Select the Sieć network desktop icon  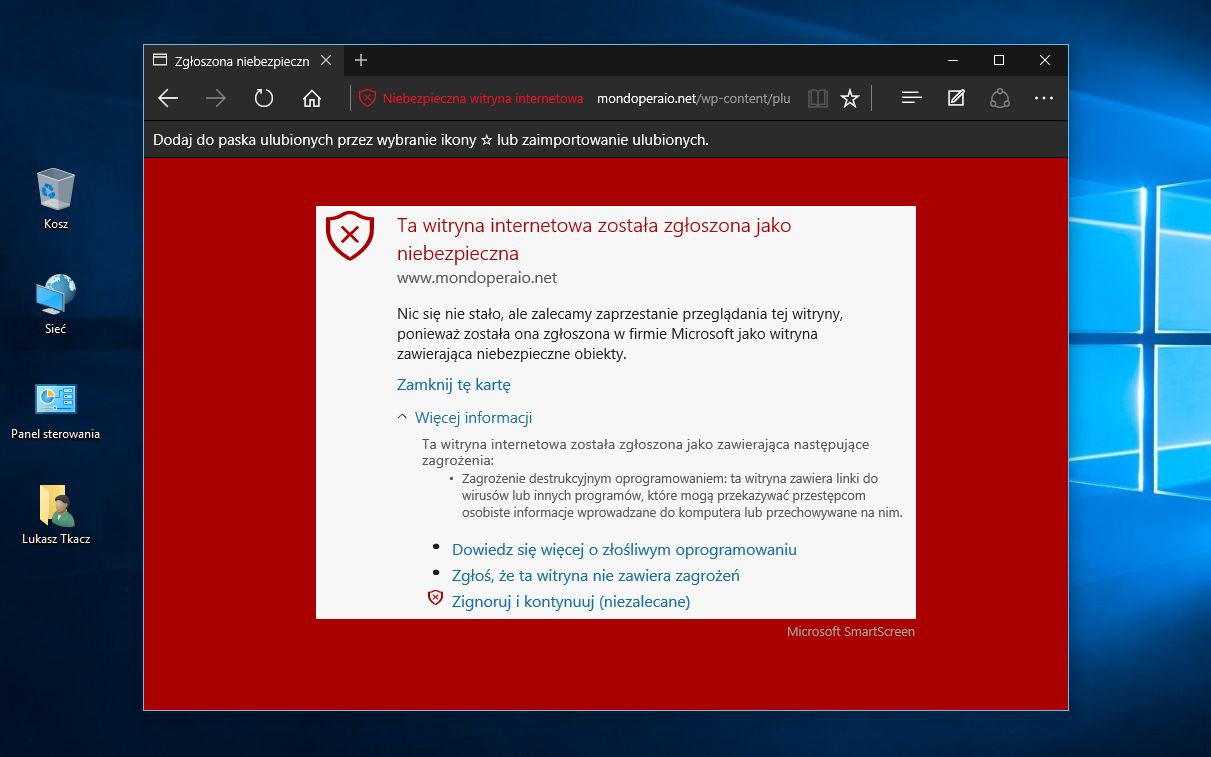pyautogui.click(x=56, y=304)
